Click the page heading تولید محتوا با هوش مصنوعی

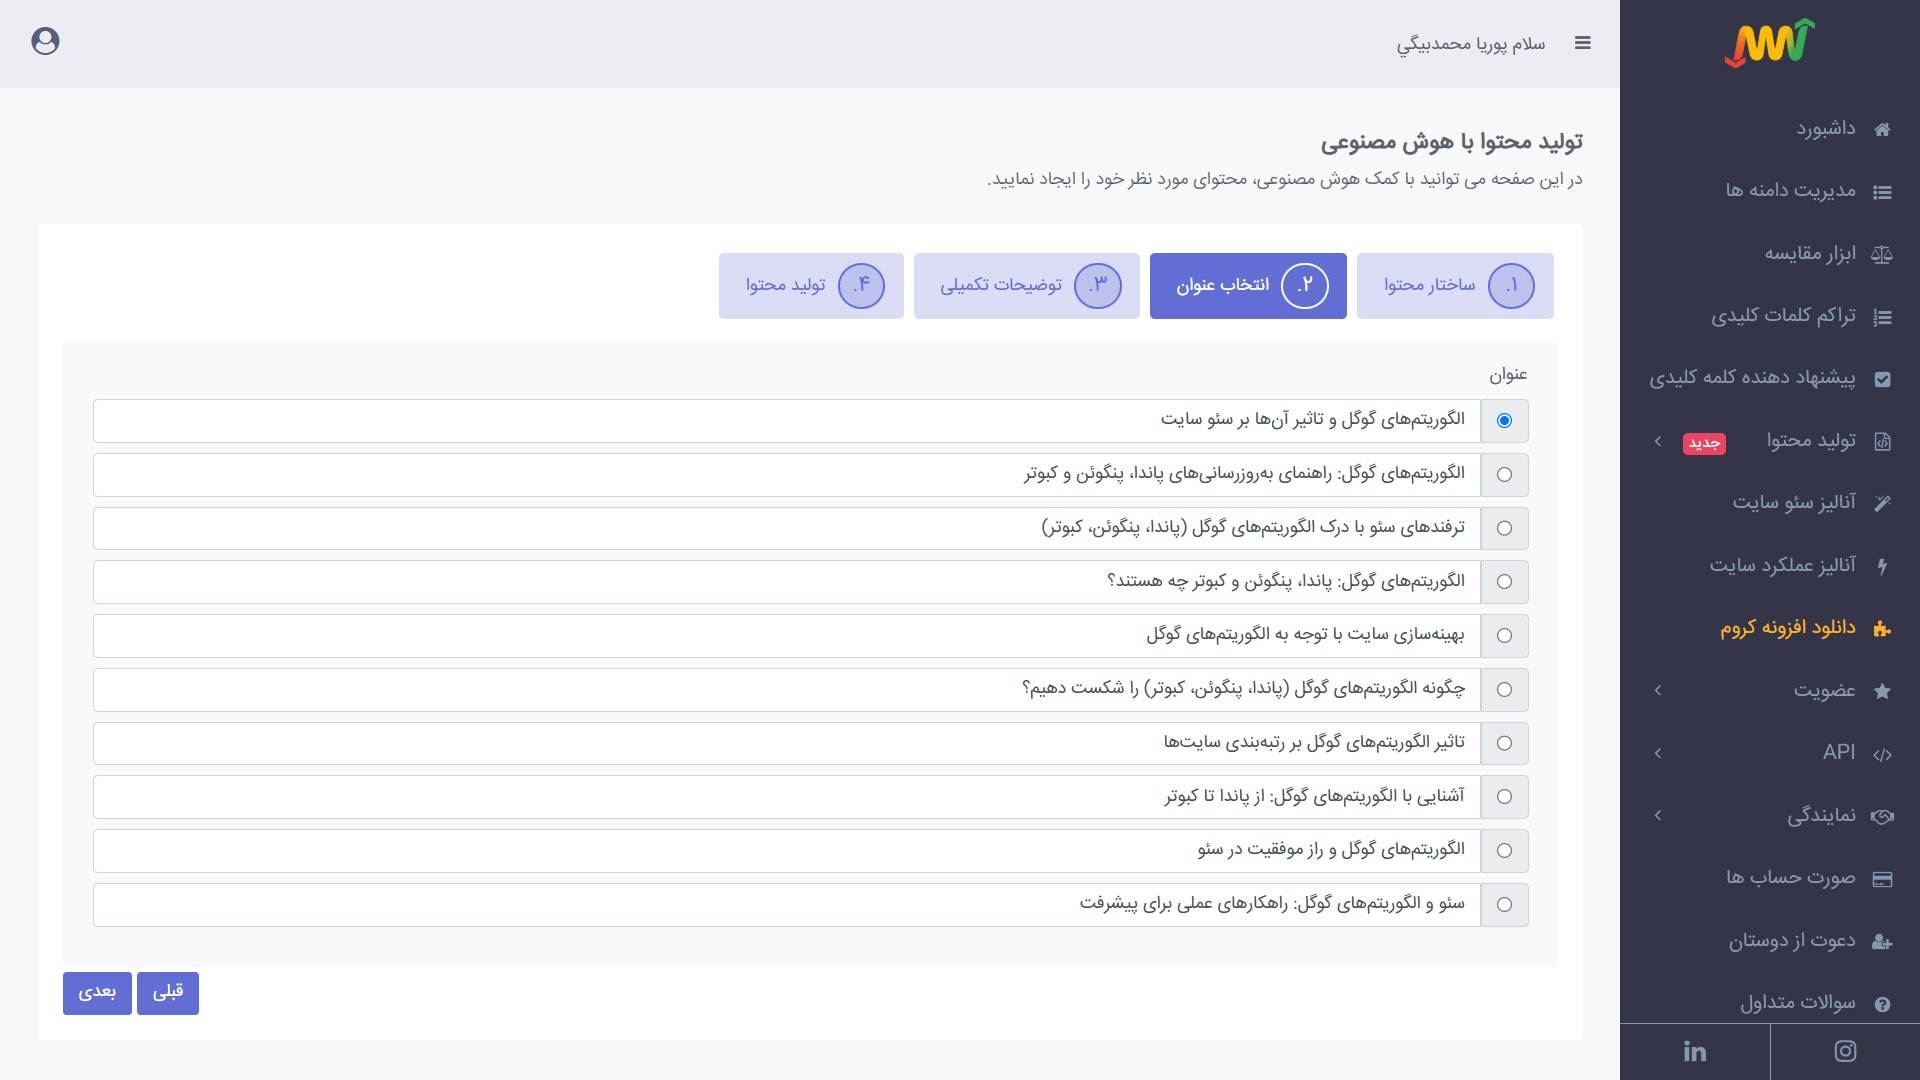[1451, 143]
